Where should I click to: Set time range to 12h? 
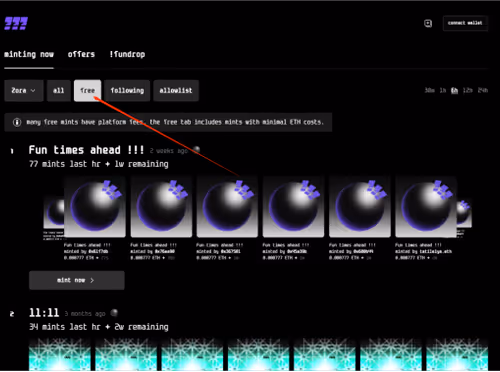tap(468, 90)
